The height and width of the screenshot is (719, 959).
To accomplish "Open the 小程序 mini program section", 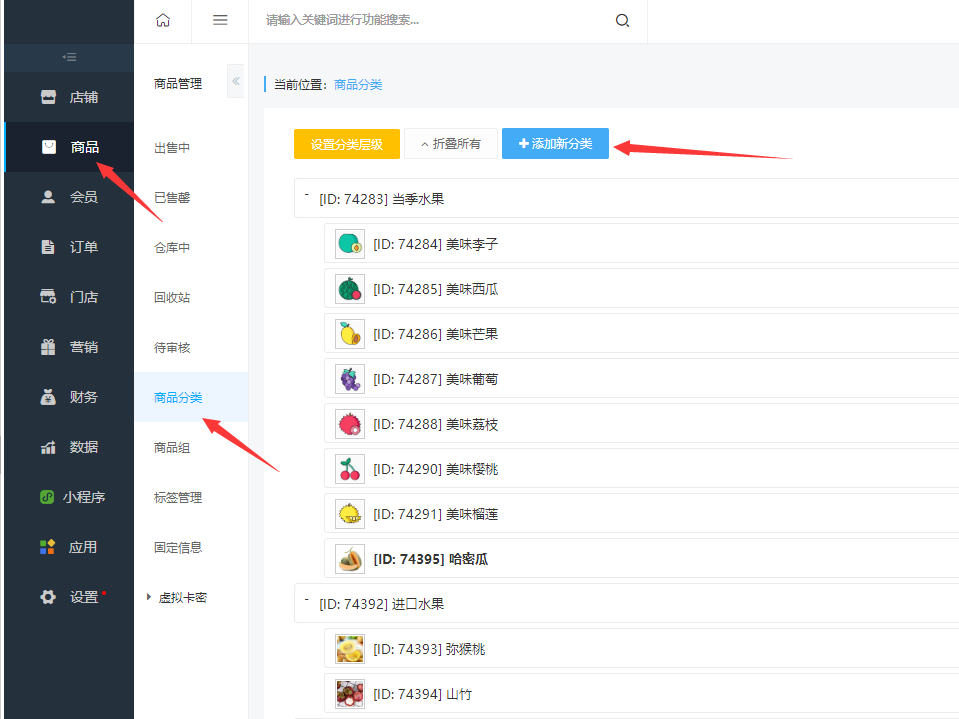I will click(69, 497).
